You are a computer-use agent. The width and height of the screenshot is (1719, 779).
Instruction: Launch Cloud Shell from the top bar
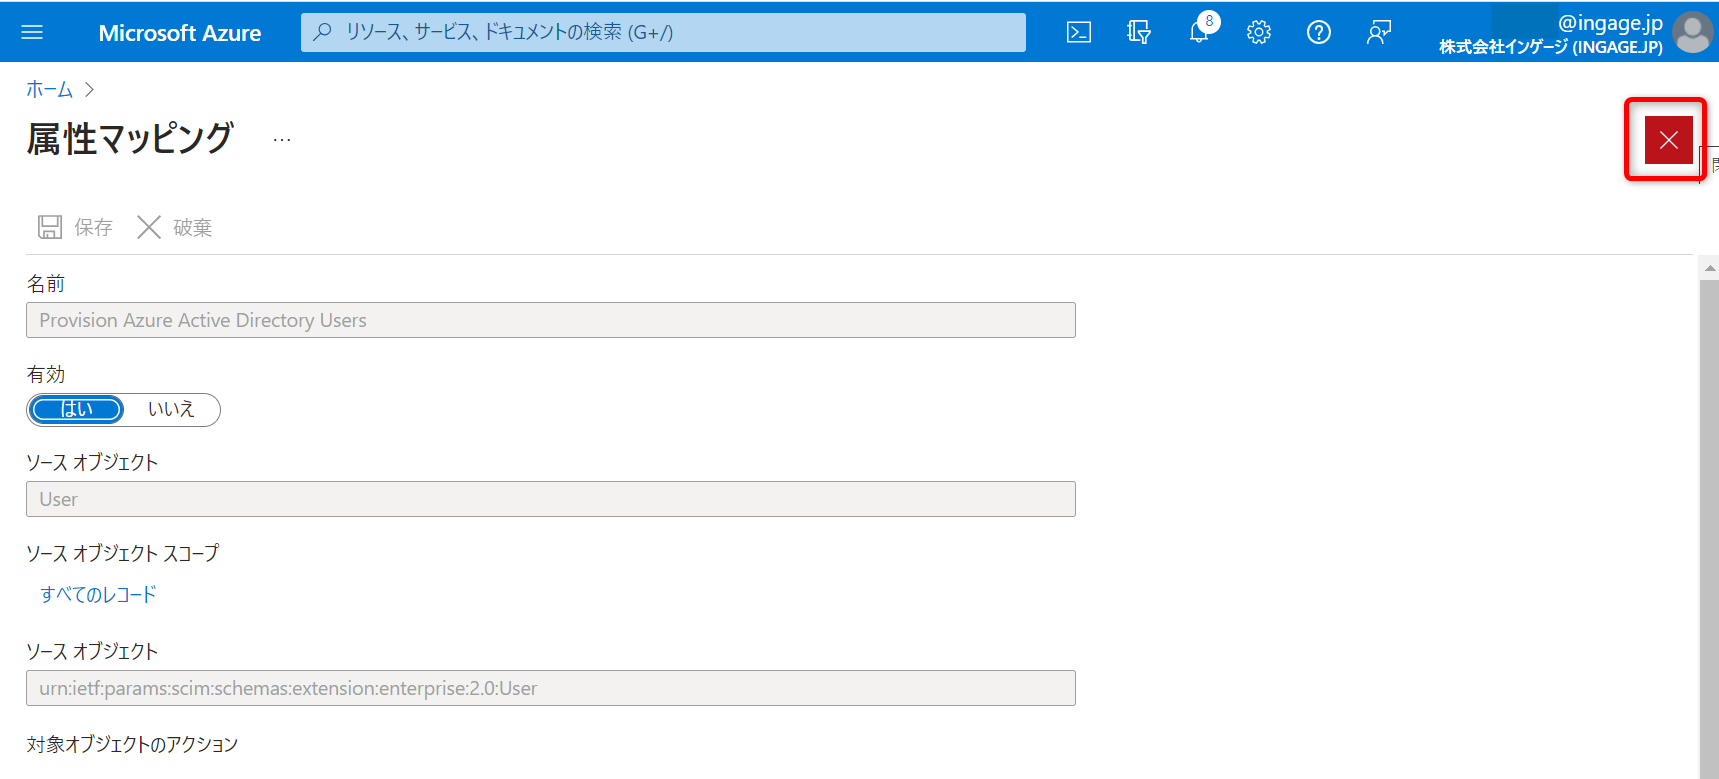pyautogui.click(x=1079, y=32)
